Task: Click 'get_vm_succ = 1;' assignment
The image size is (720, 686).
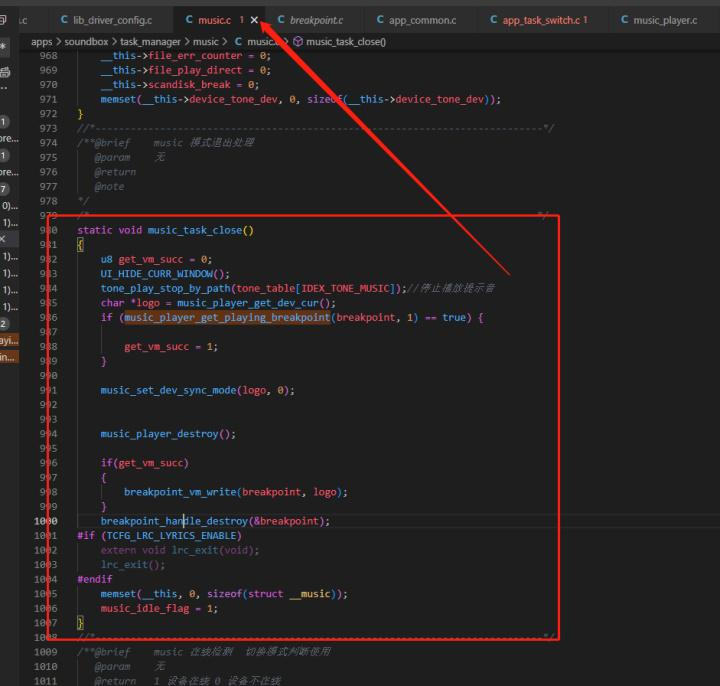Action: tap(171, 347)
